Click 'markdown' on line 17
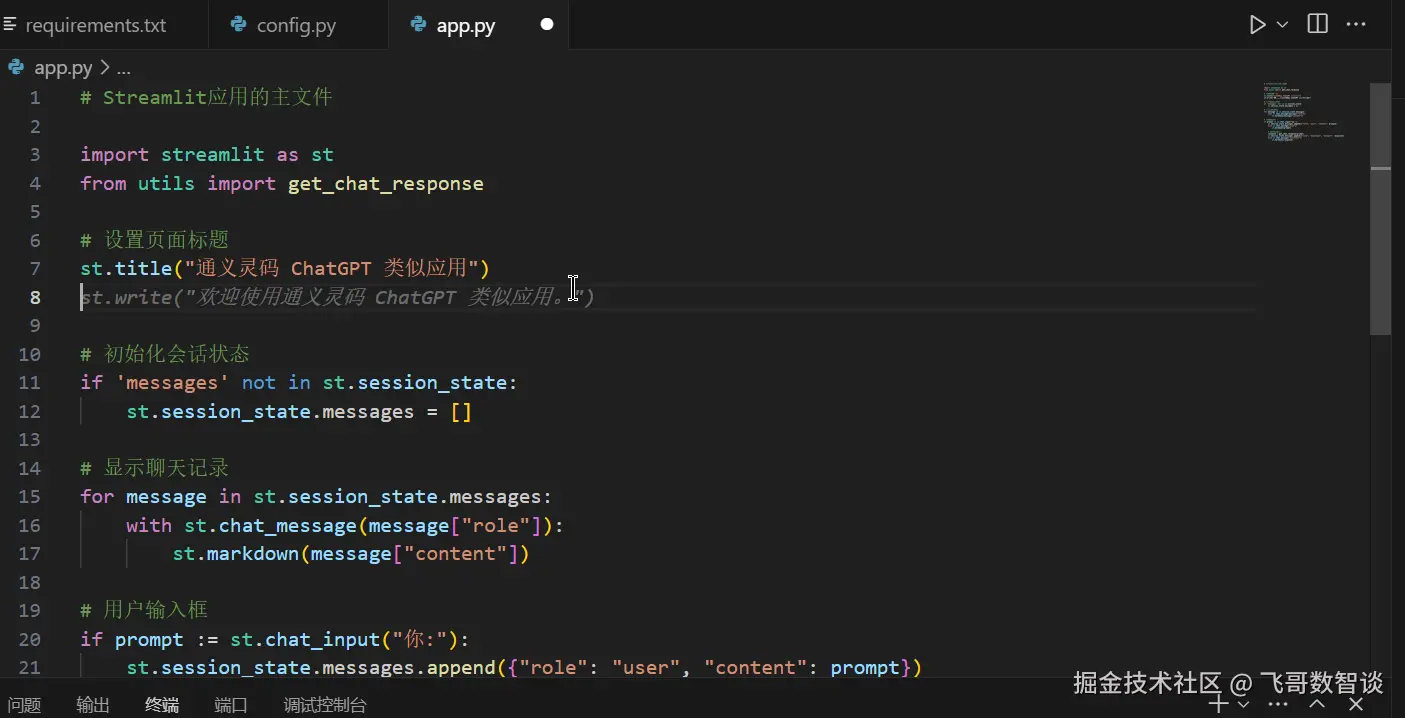1405x718 pixels. (x=252, y=554)
